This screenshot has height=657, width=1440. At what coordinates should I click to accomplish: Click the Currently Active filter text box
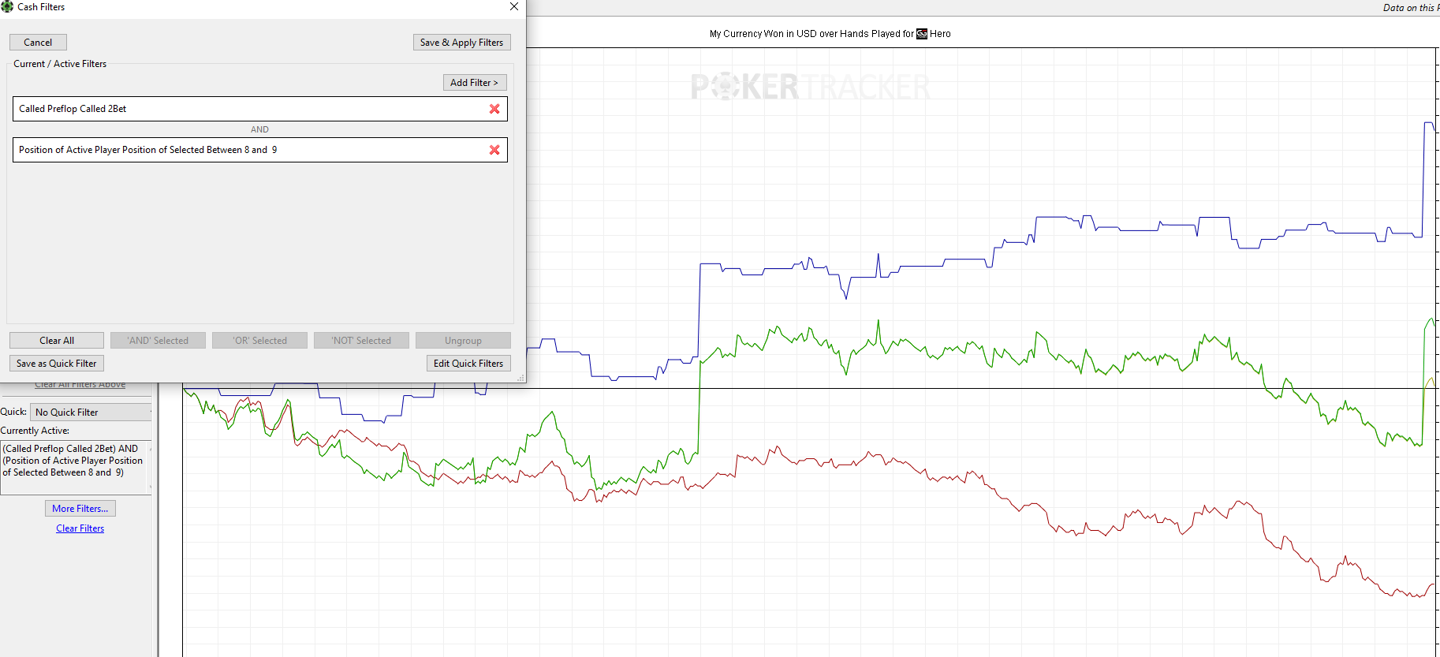[x=75, y=467]
